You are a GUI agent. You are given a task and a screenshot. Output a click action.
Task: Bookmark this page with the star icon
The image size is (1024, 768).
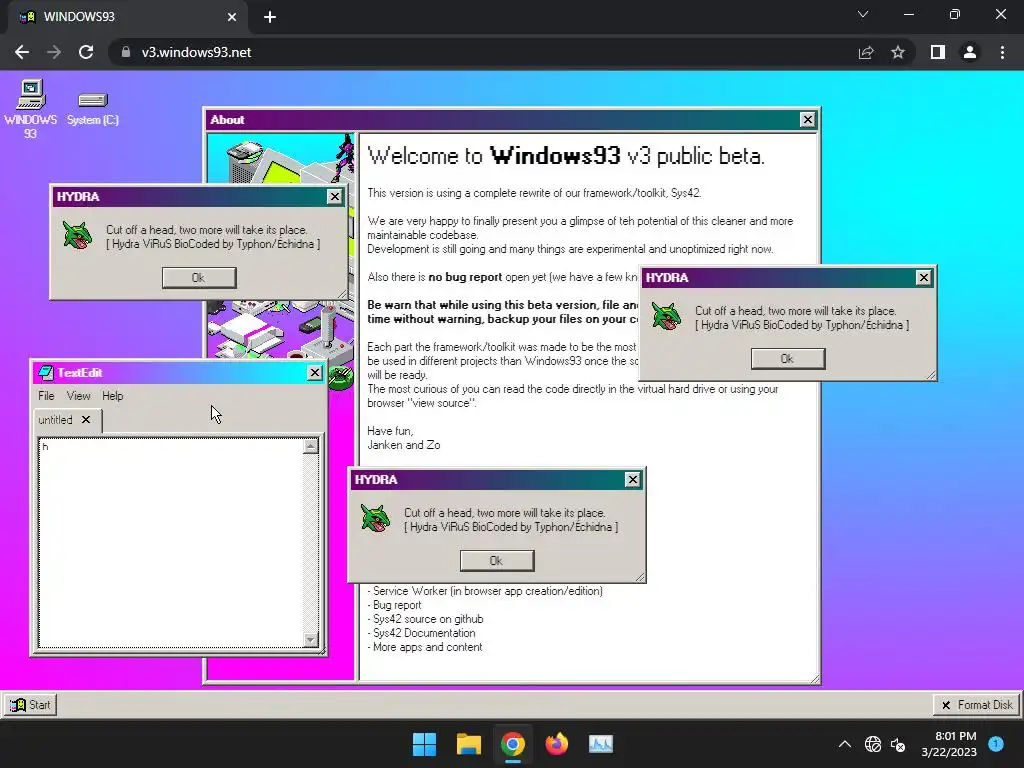coord(898,52)
